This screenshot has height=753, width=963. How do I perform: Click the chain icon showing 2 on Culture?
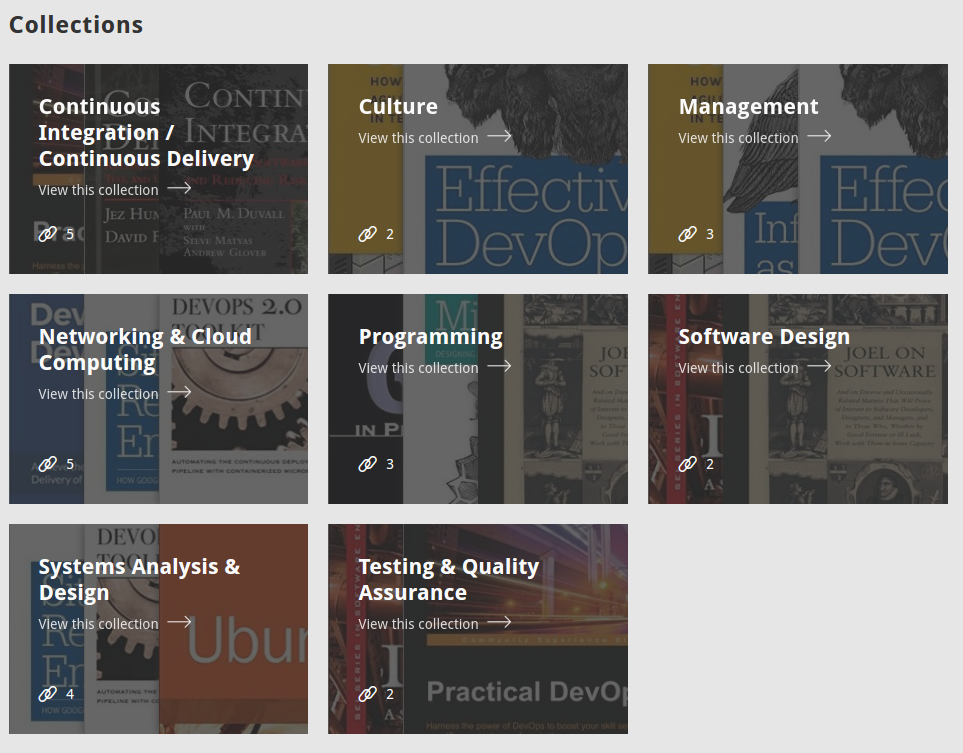pos(368,233)
